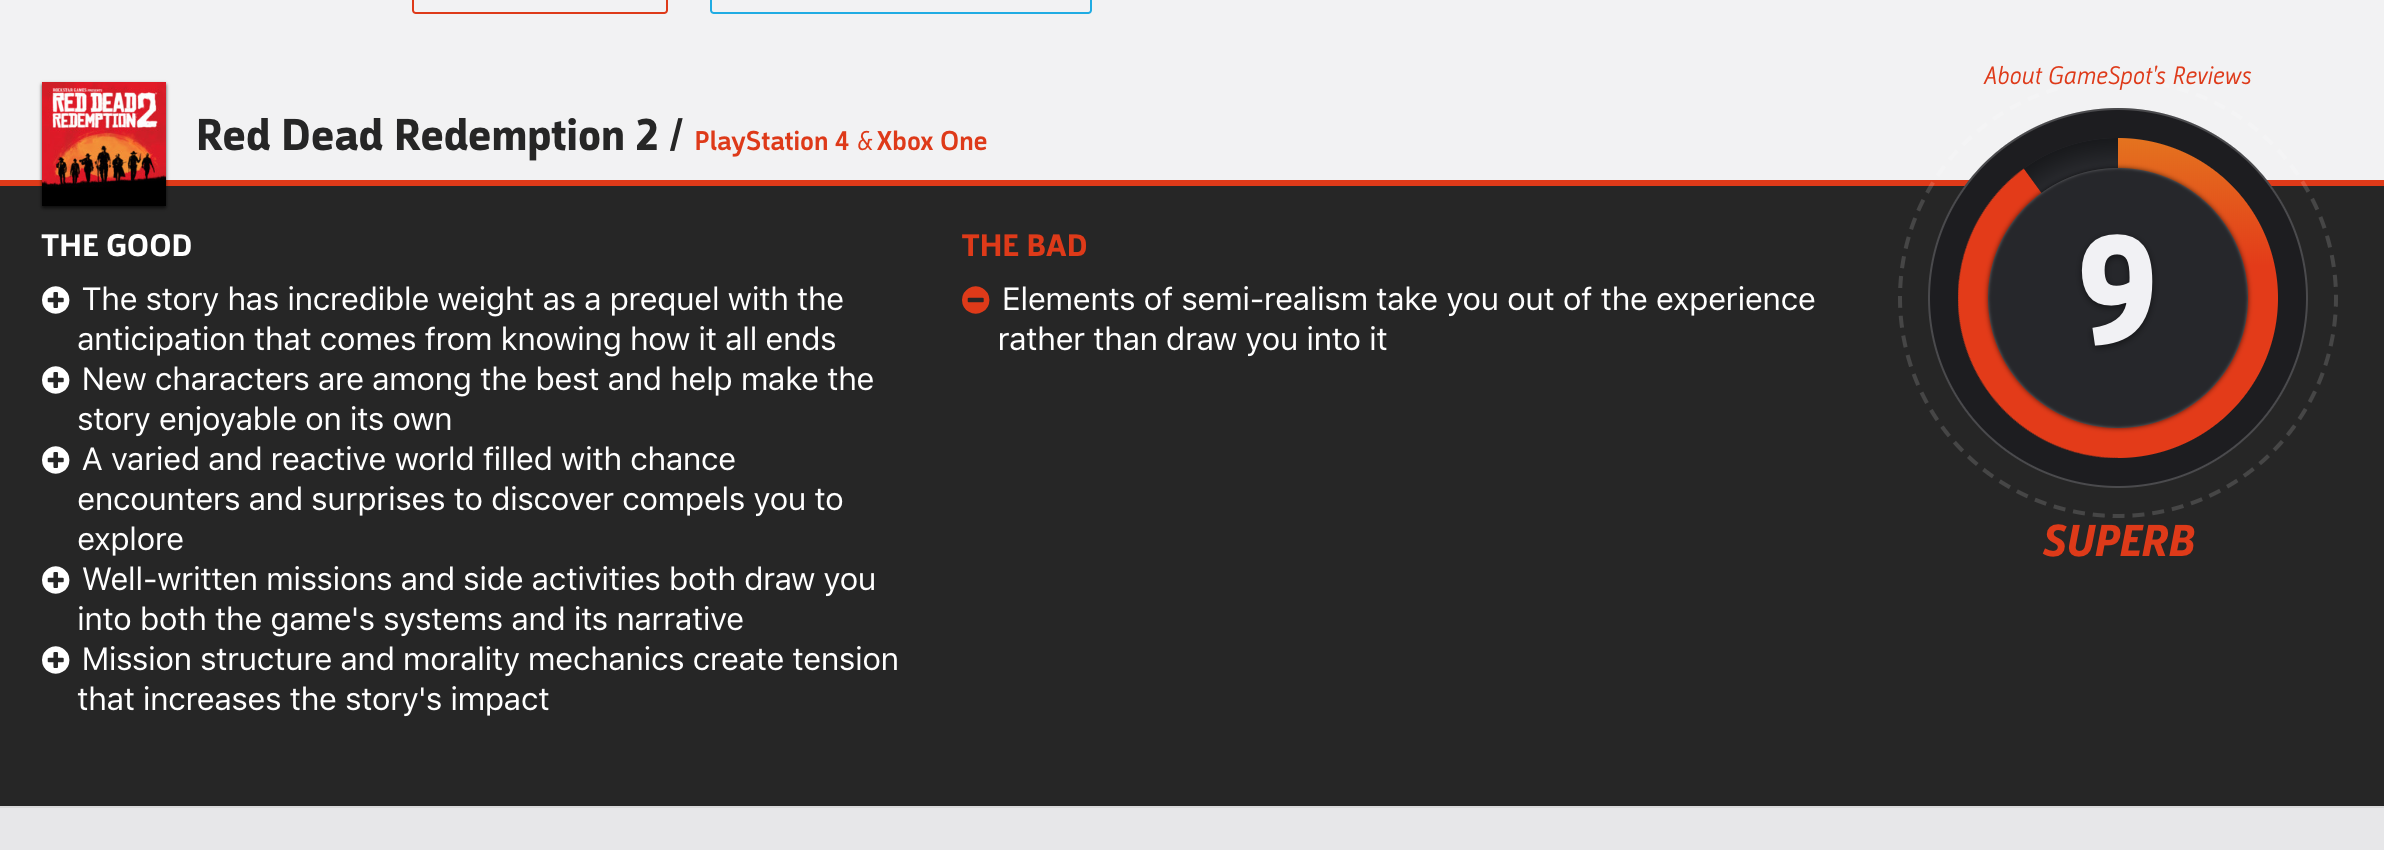Click the blue-outlined button at the top edge
Screen dimensions: 2384x850
point(900,6)
